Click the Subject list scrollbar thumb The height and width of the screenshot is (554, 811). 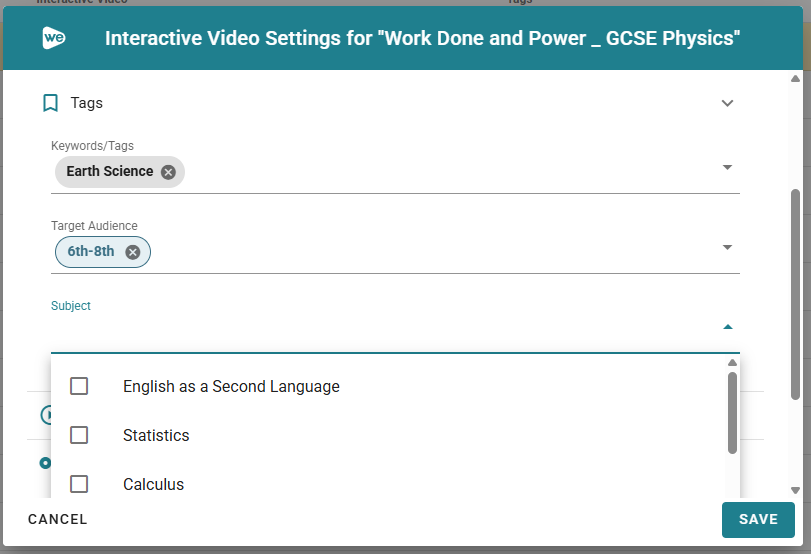pos(732,412)
